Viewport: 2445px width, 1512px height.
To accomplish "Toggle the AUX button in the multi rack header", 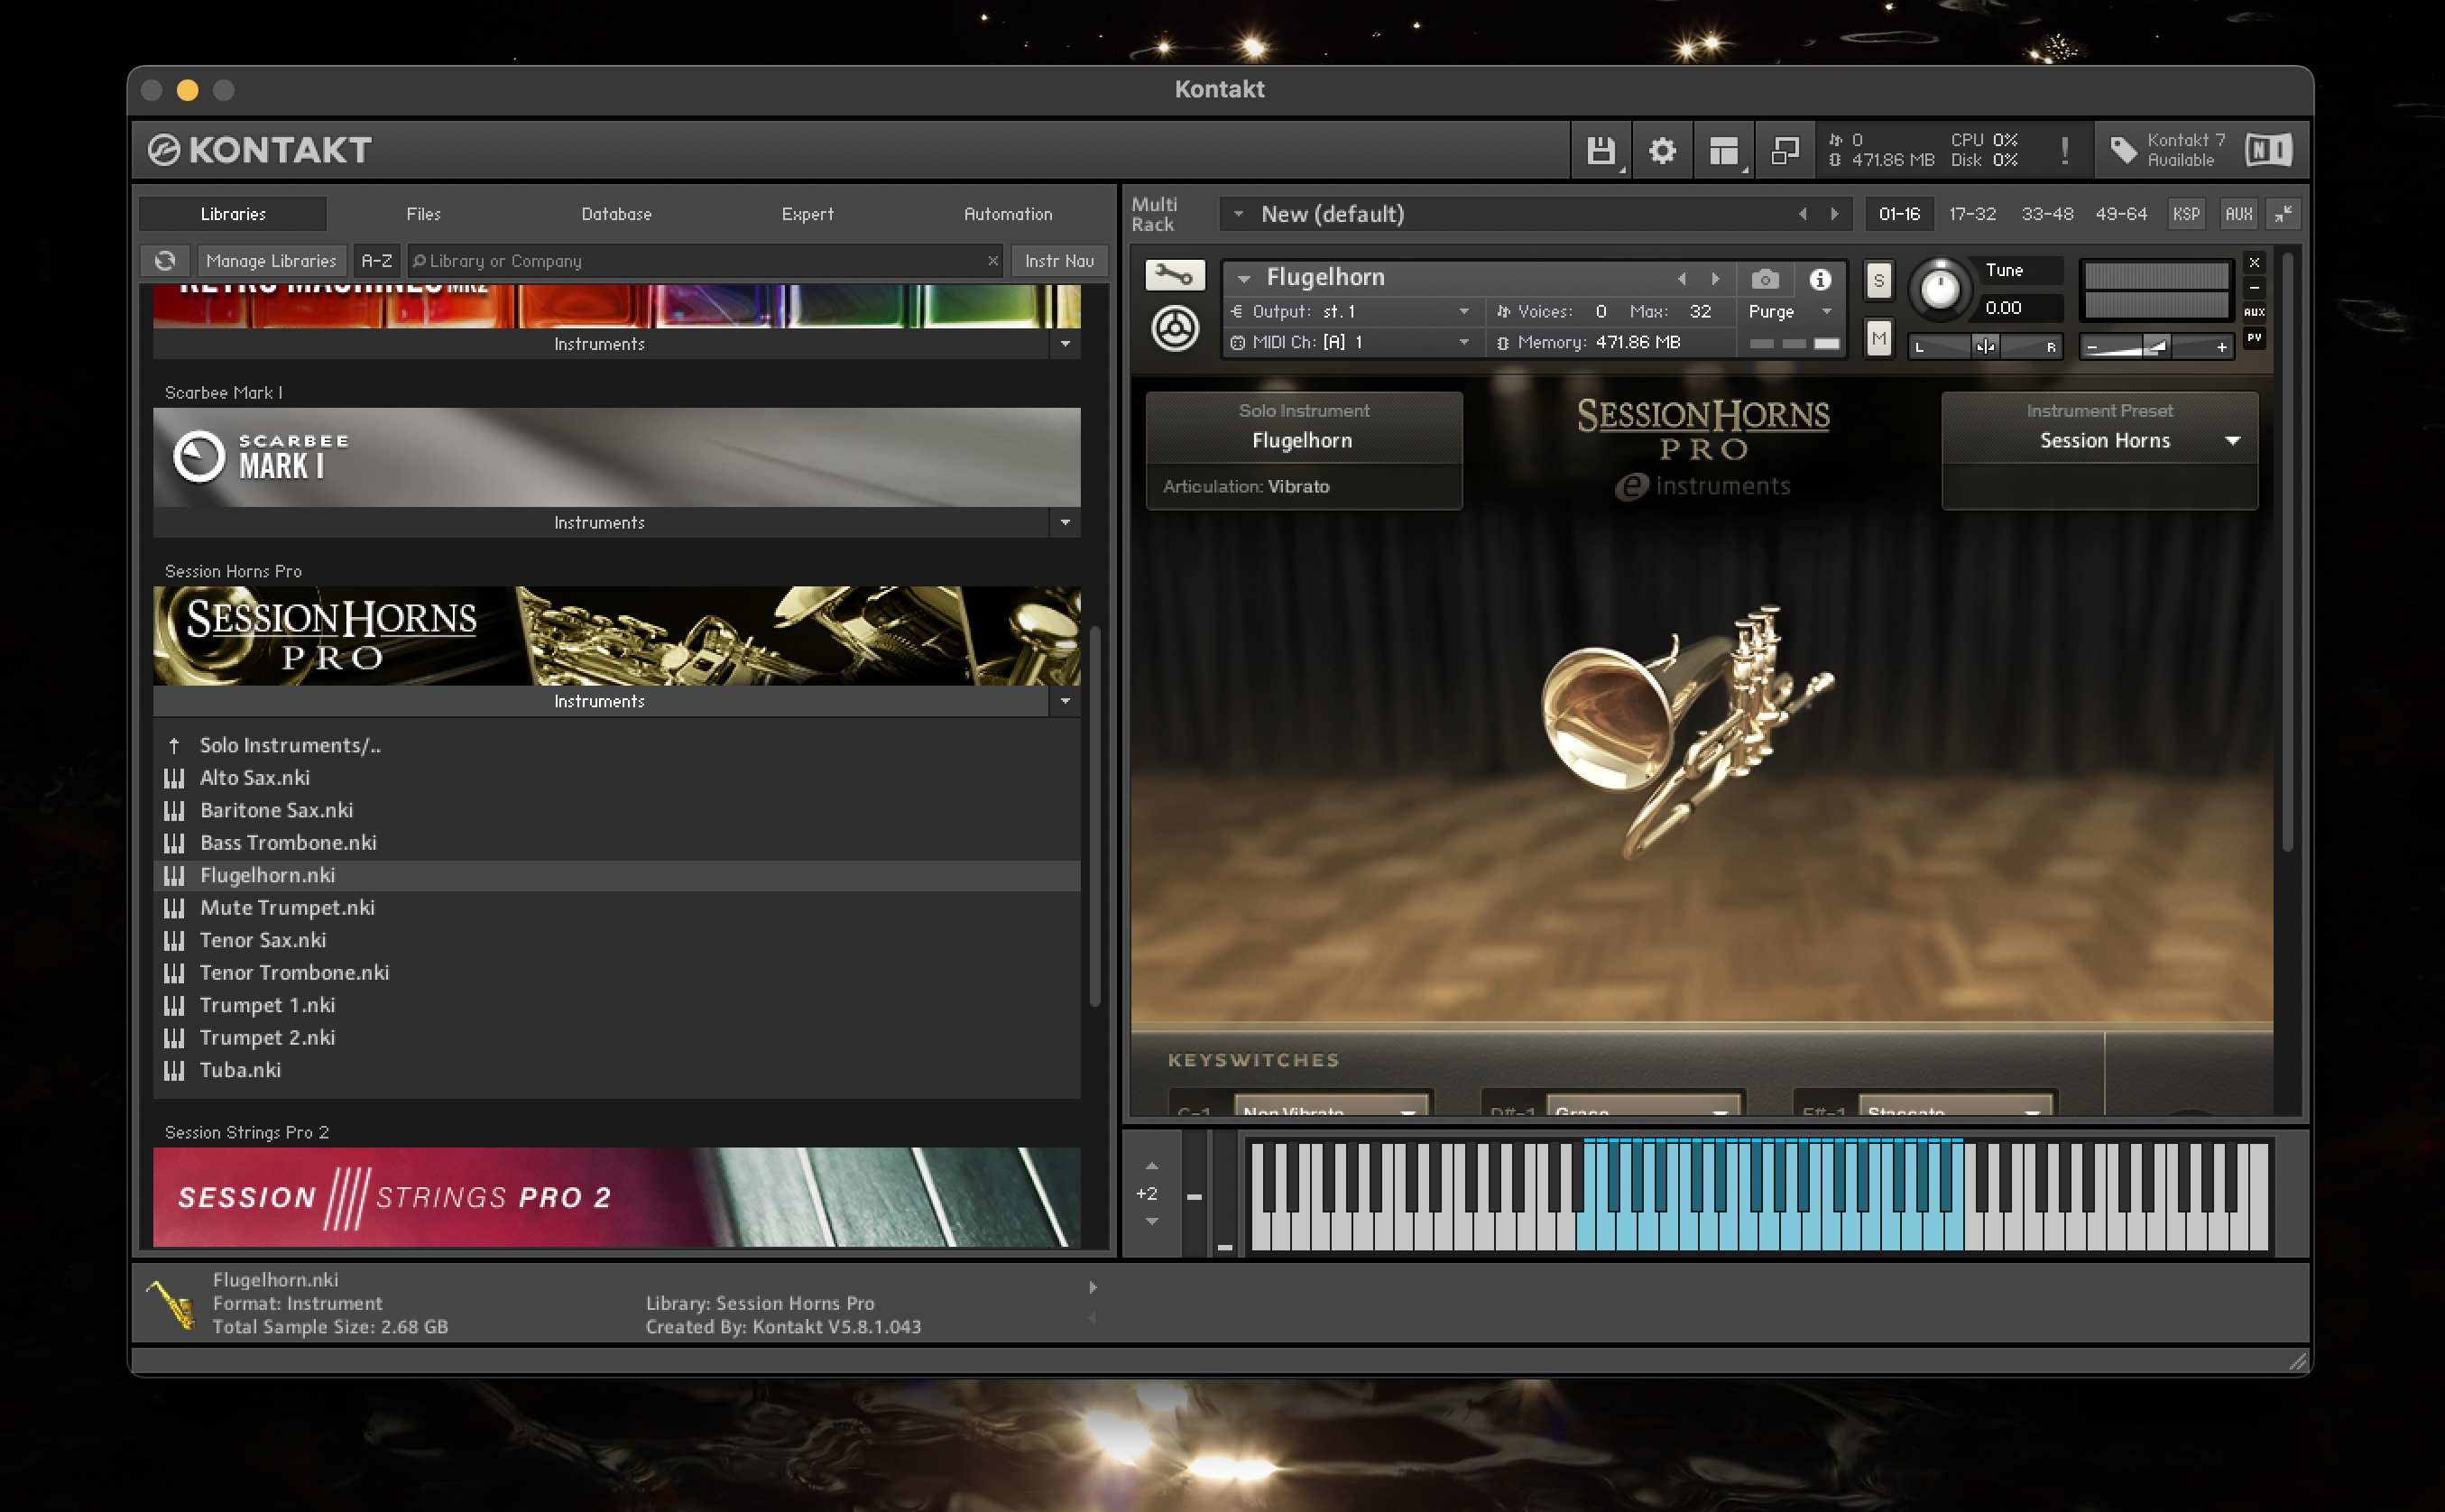I will [x=2238, y=214].
